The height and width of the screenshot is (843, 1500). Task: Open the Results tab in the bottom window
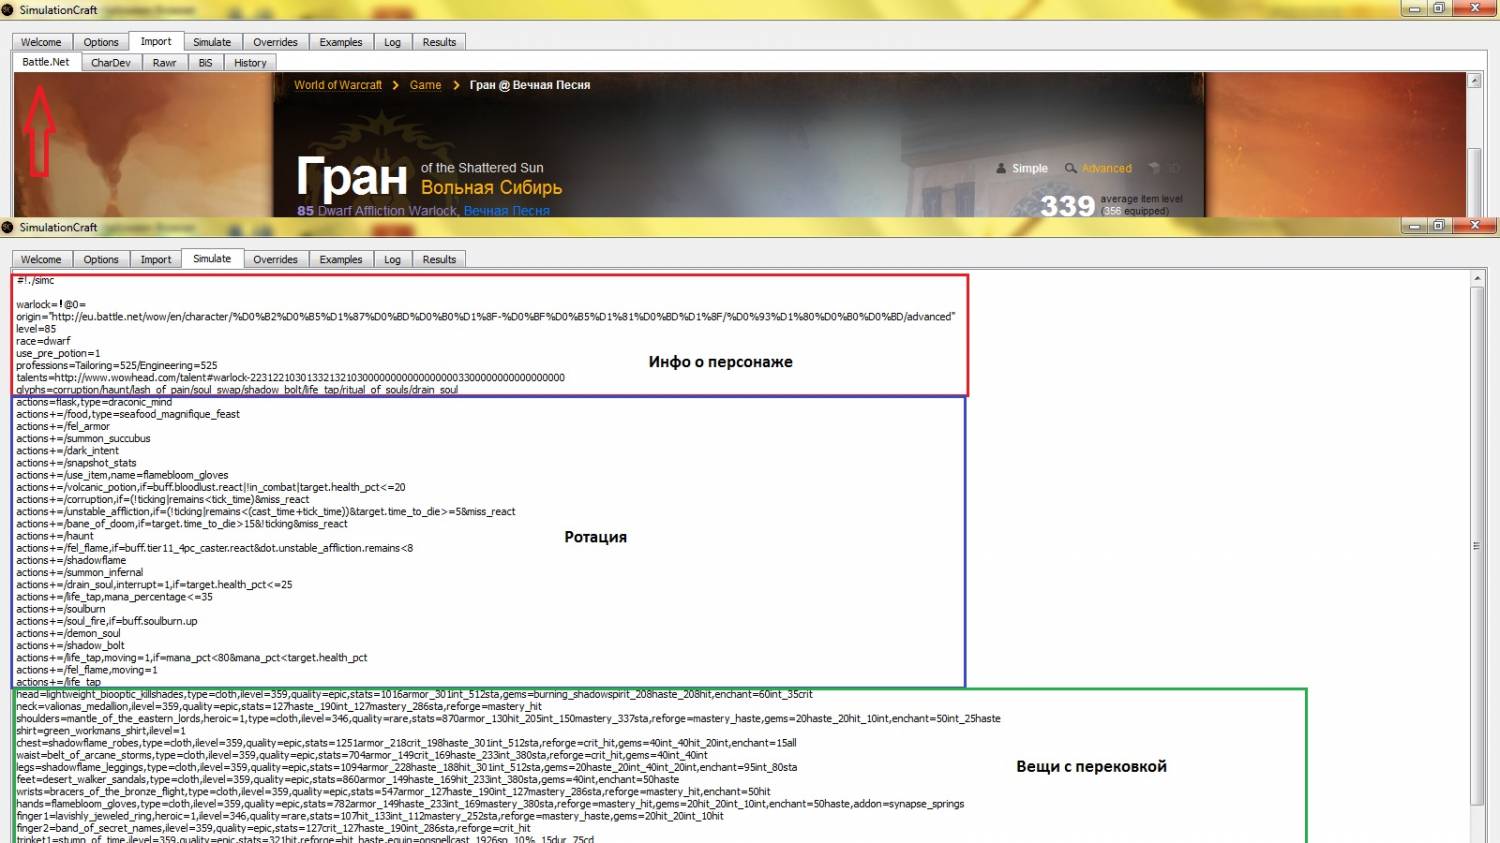point(439,259)
